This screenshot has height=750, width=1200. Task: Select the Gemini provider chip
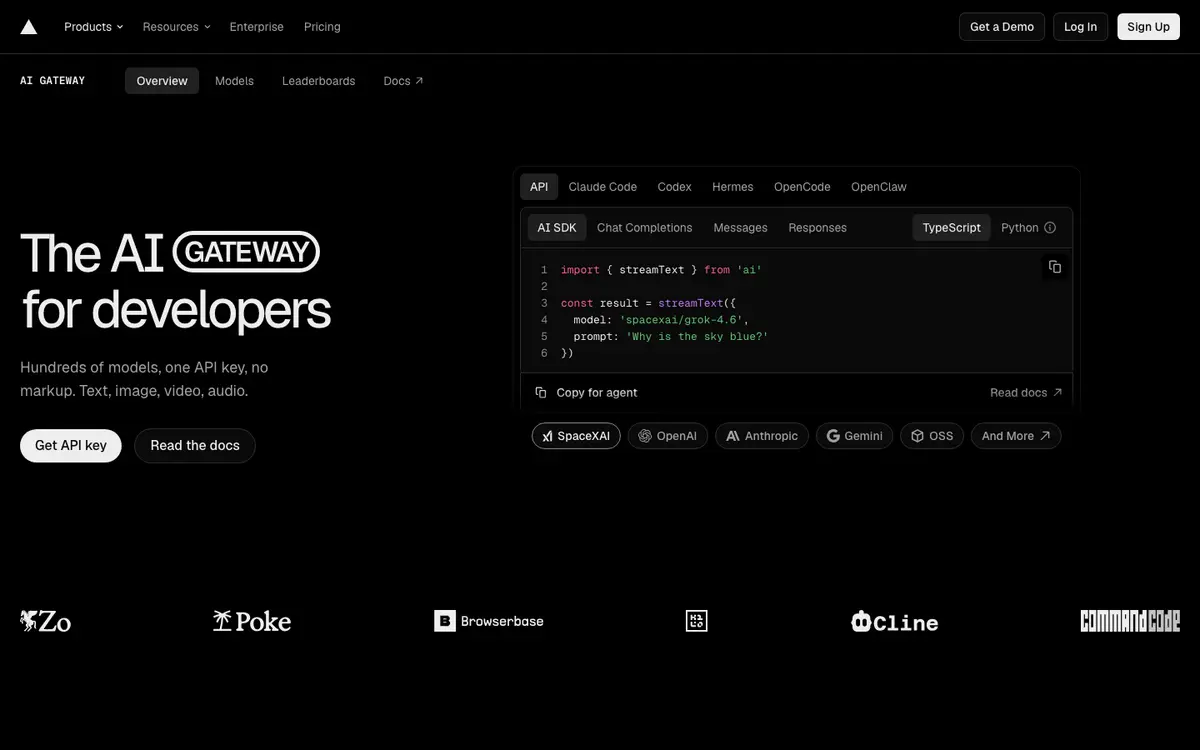point(855,436)
